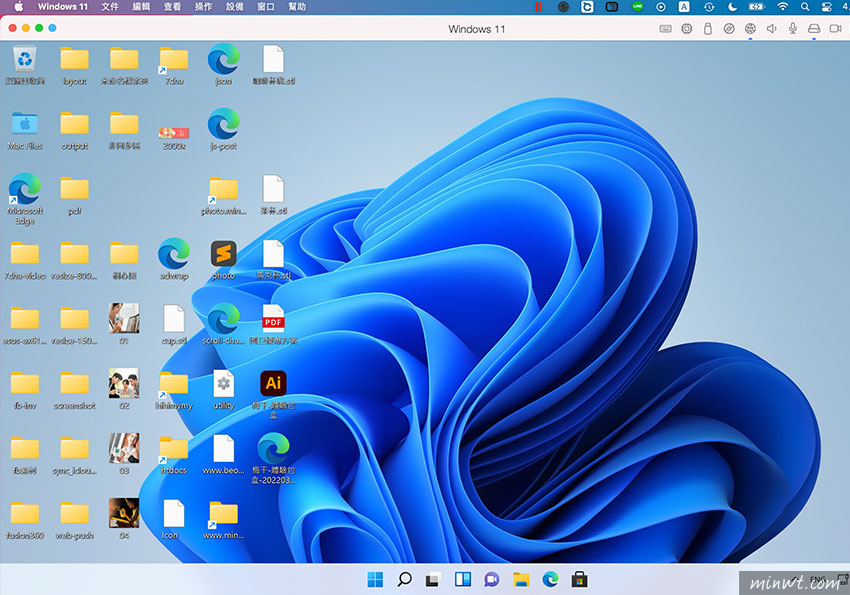Click the CPU chip icon in Parallels toolbar
This screenshot has height=595, width=850.
point(686,29)
